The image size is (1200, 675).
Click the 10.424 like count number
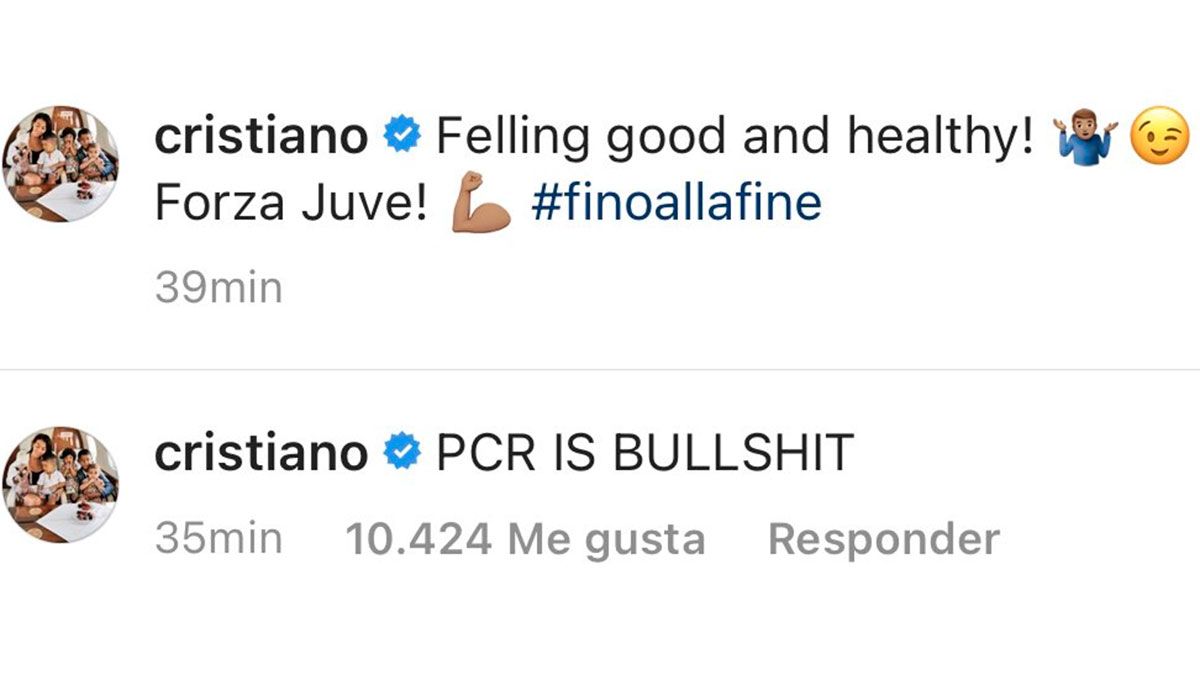click(418, 539)
